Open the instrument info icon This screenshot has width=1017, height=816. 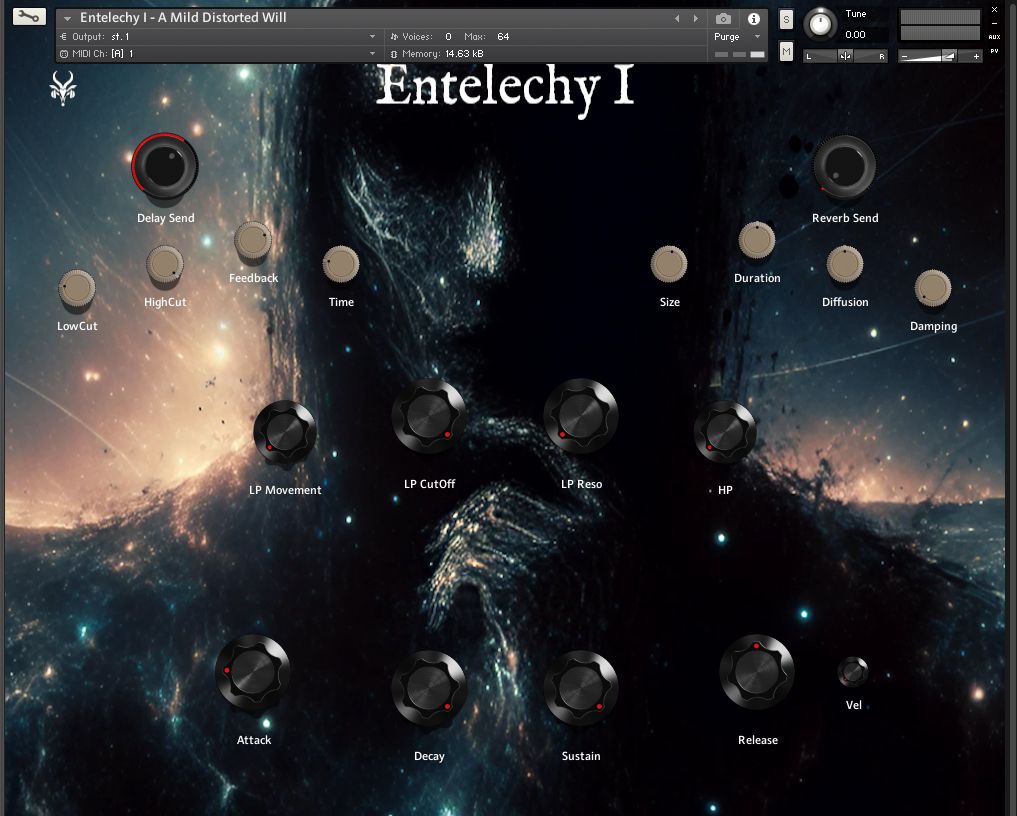tap(754, 19)
